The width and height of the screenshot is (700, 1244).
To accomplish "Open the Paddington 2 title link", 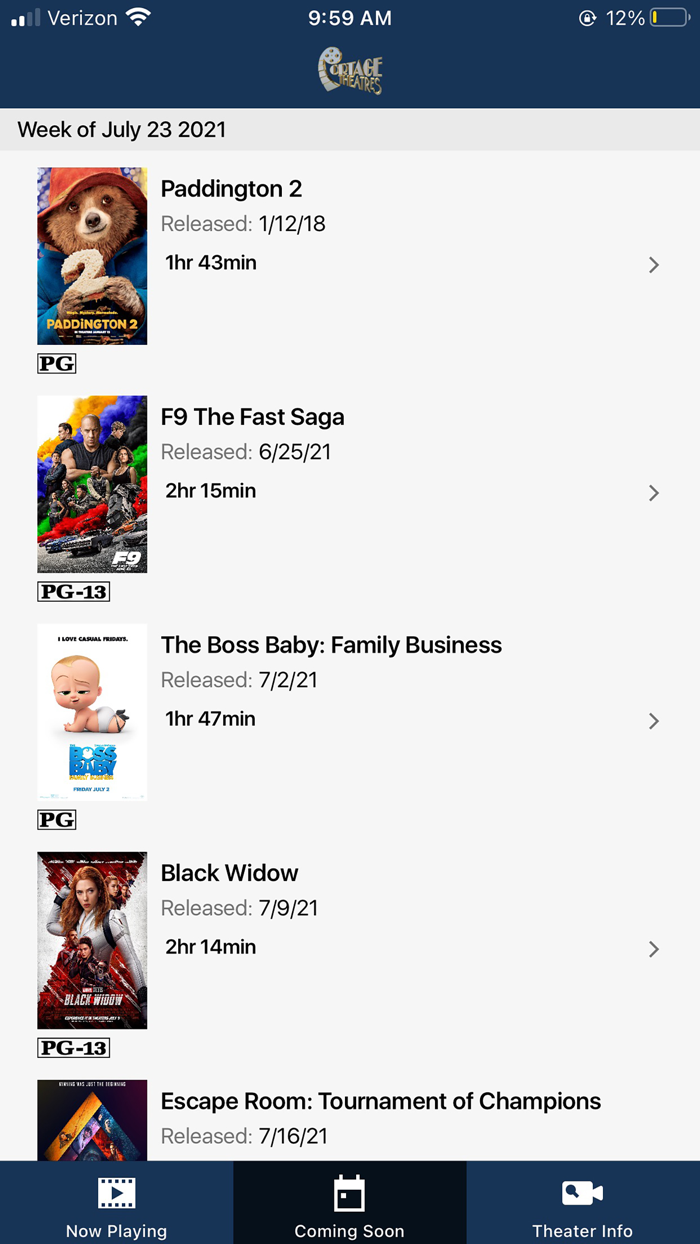I will coord(231,189).
